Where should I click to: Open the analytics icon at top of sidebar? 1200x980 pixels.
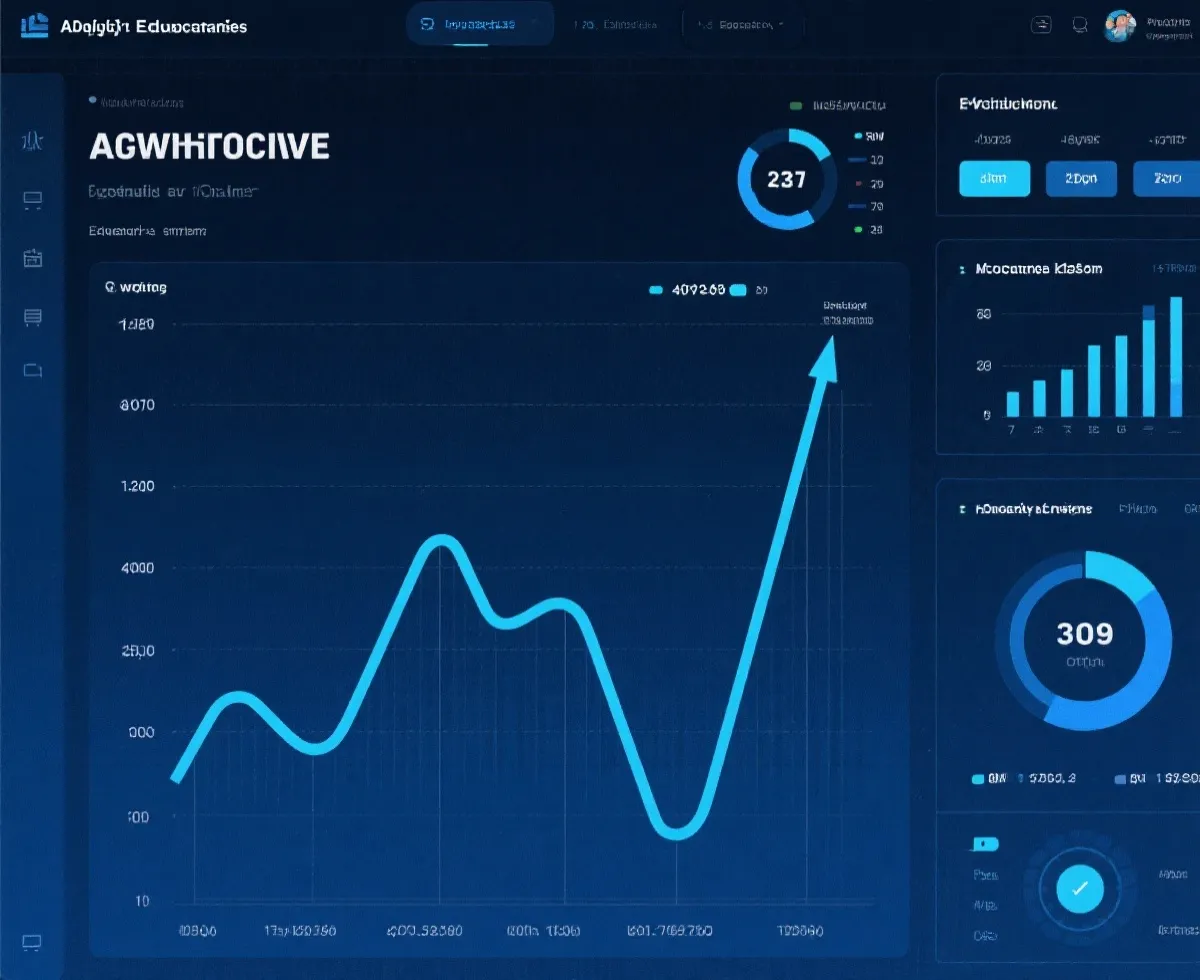coord(32,142)
